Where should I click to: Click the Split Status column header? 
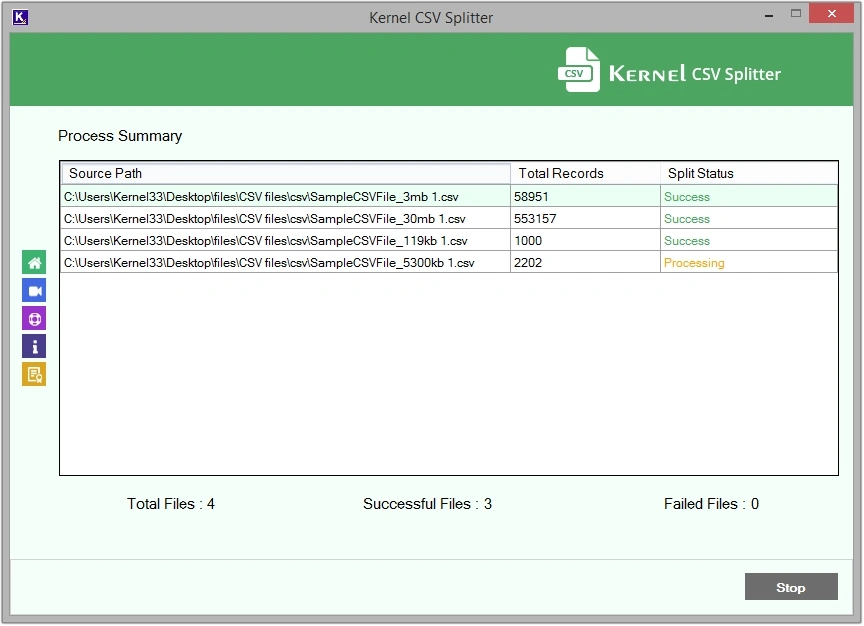tap(748, 173)
